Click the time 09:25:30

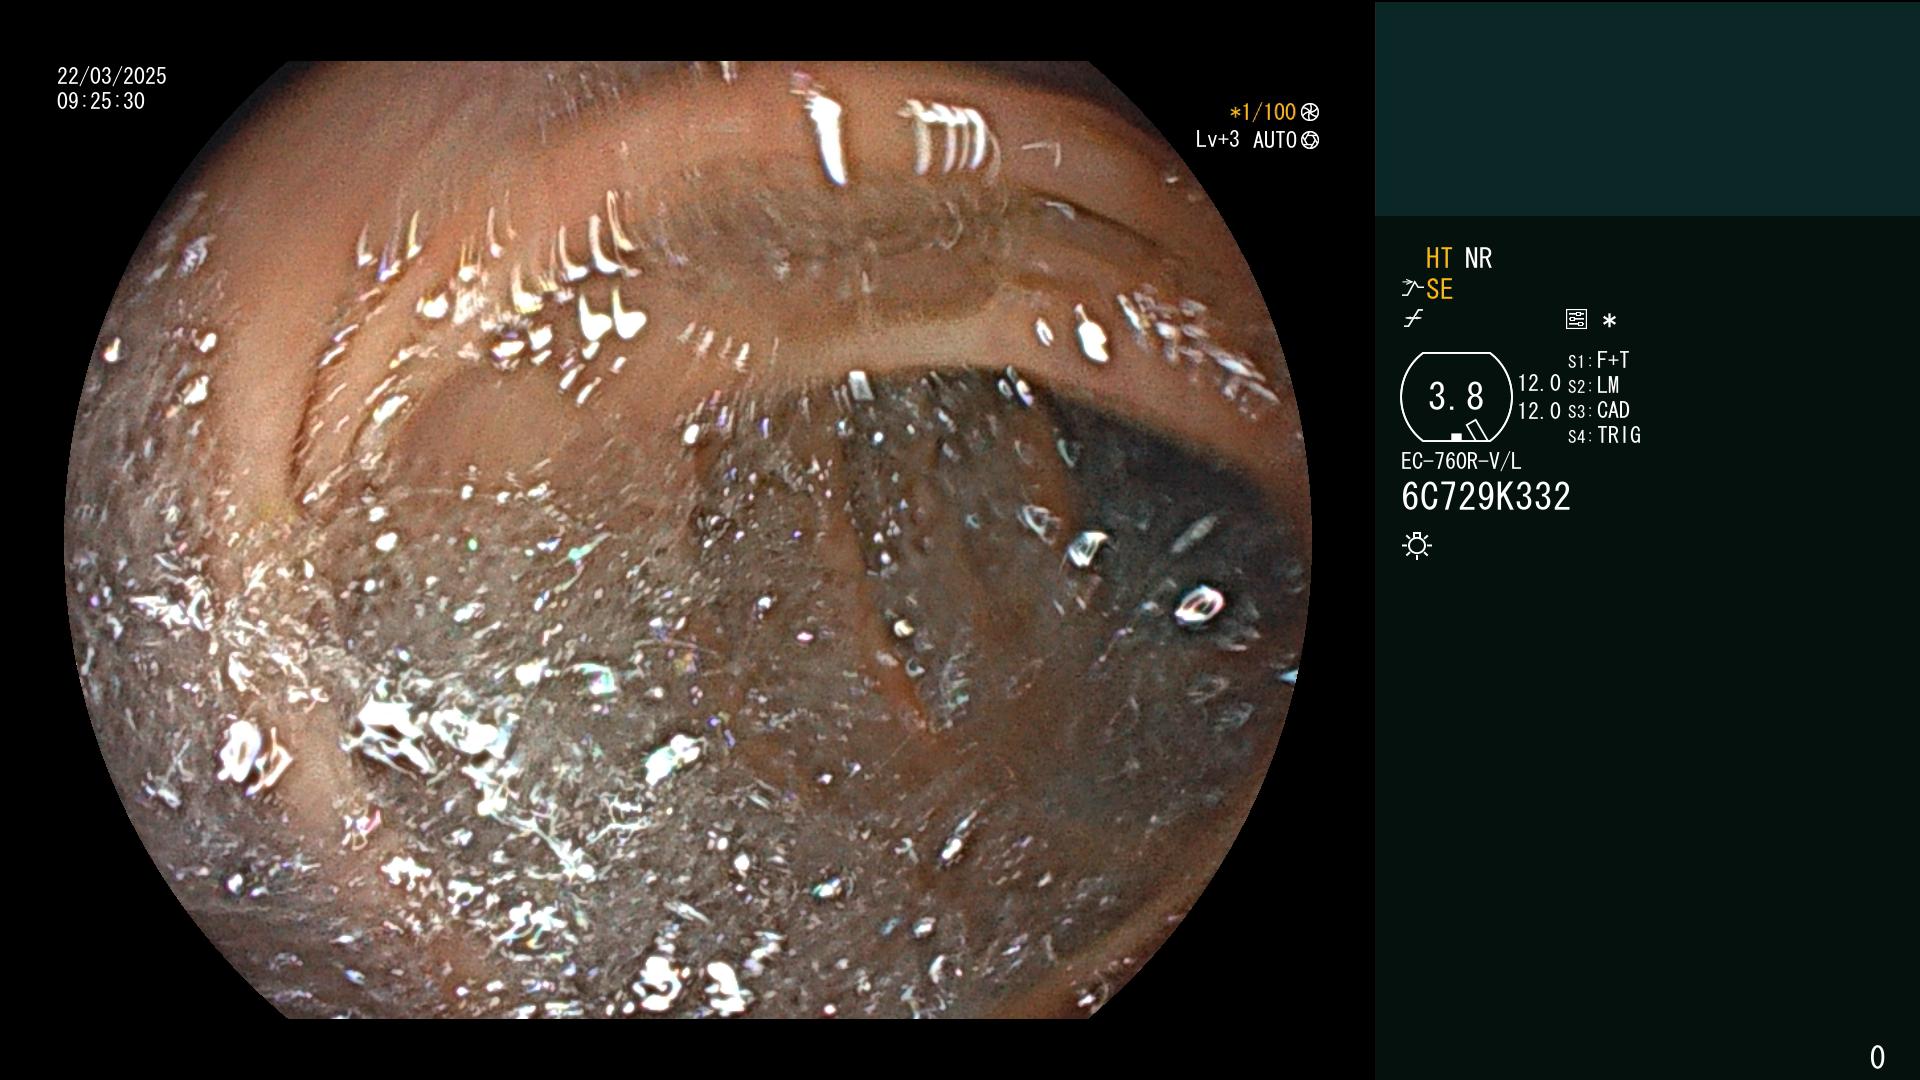click(101, 101)
